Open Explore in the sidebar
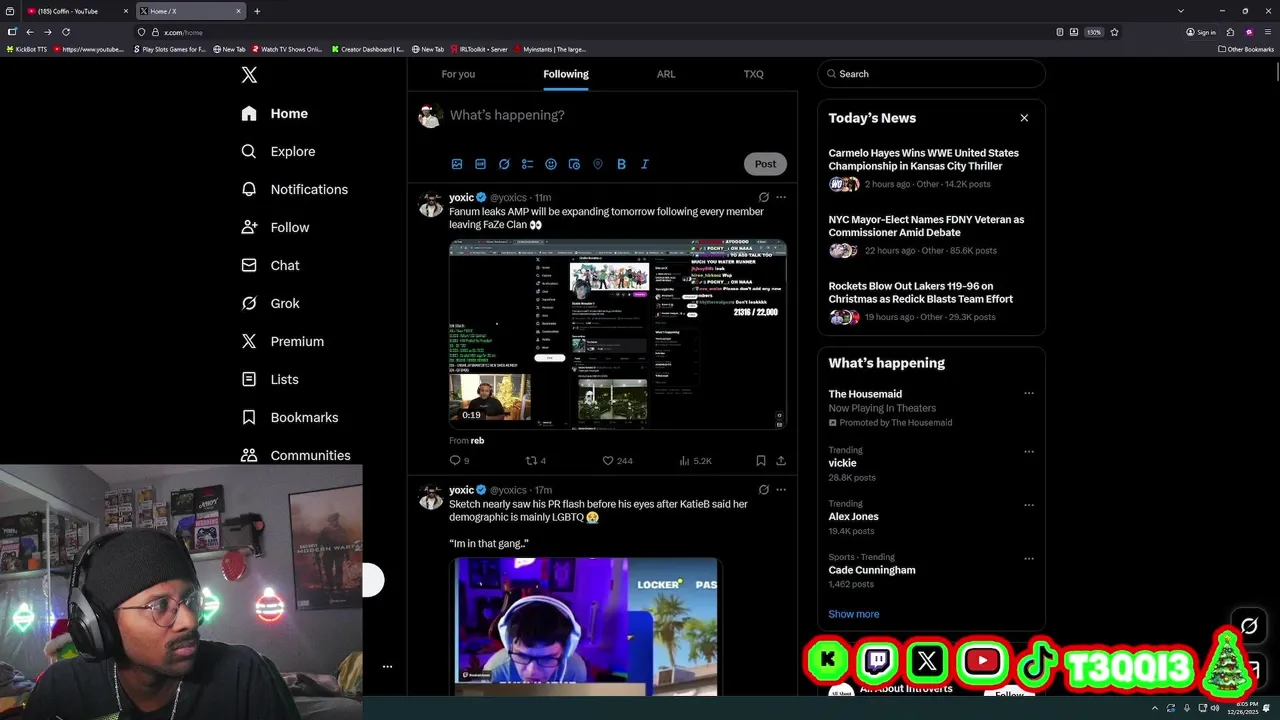 tap(278, 151)
